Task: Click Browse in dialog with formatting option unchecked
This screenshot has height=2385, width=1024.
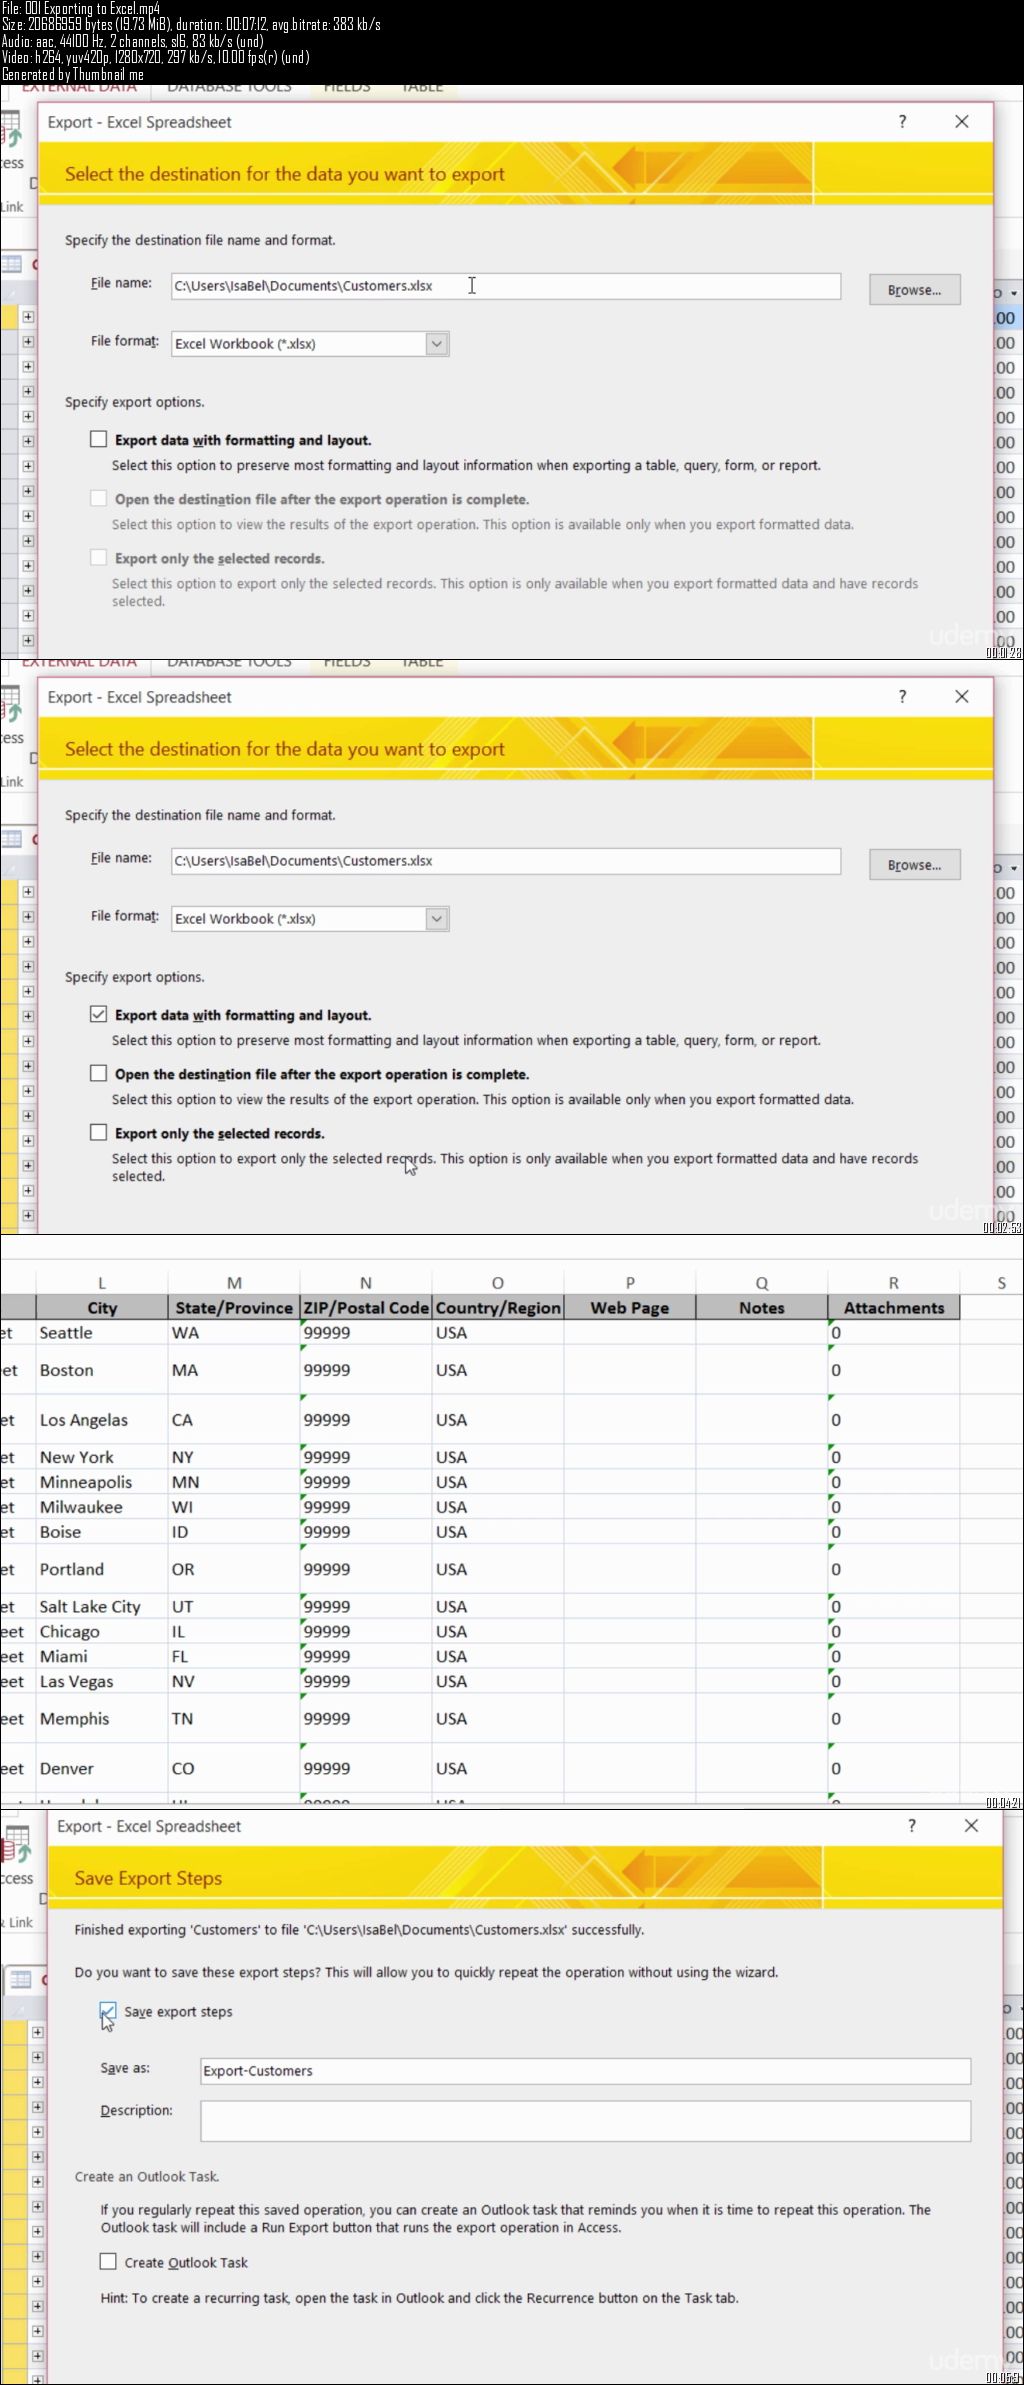Action: coord(914,290)
